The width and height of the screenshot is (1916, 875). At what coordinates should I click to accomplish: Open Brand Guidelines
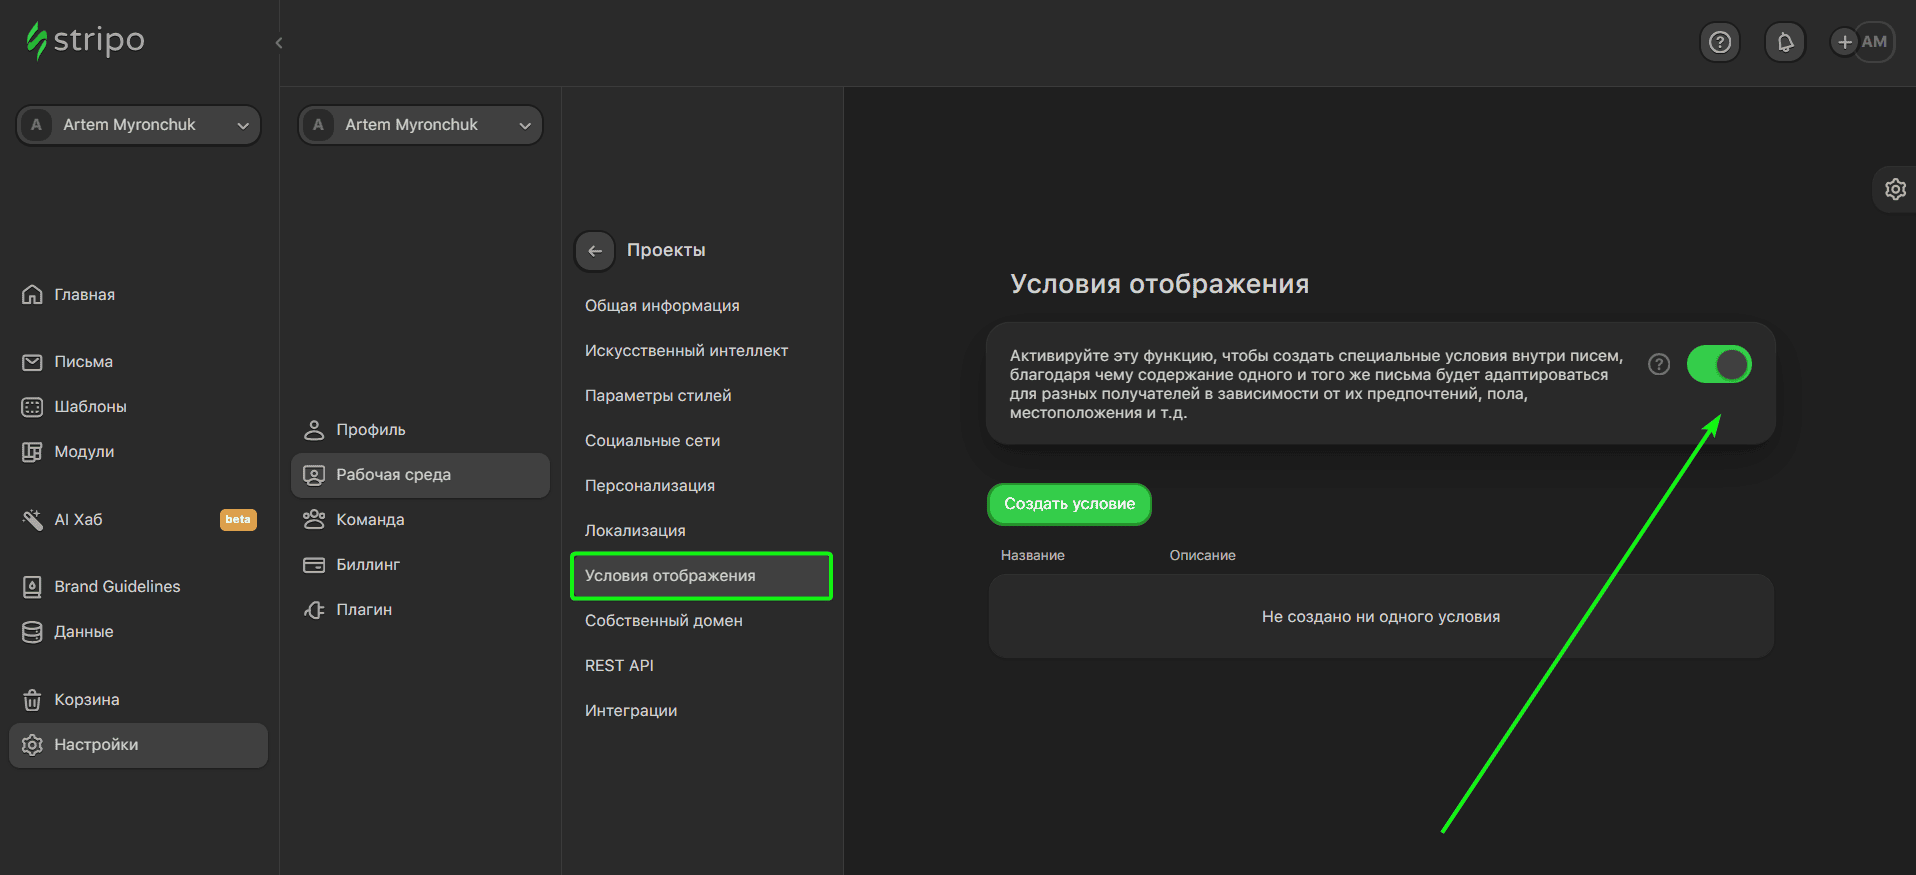pos(117,587)
